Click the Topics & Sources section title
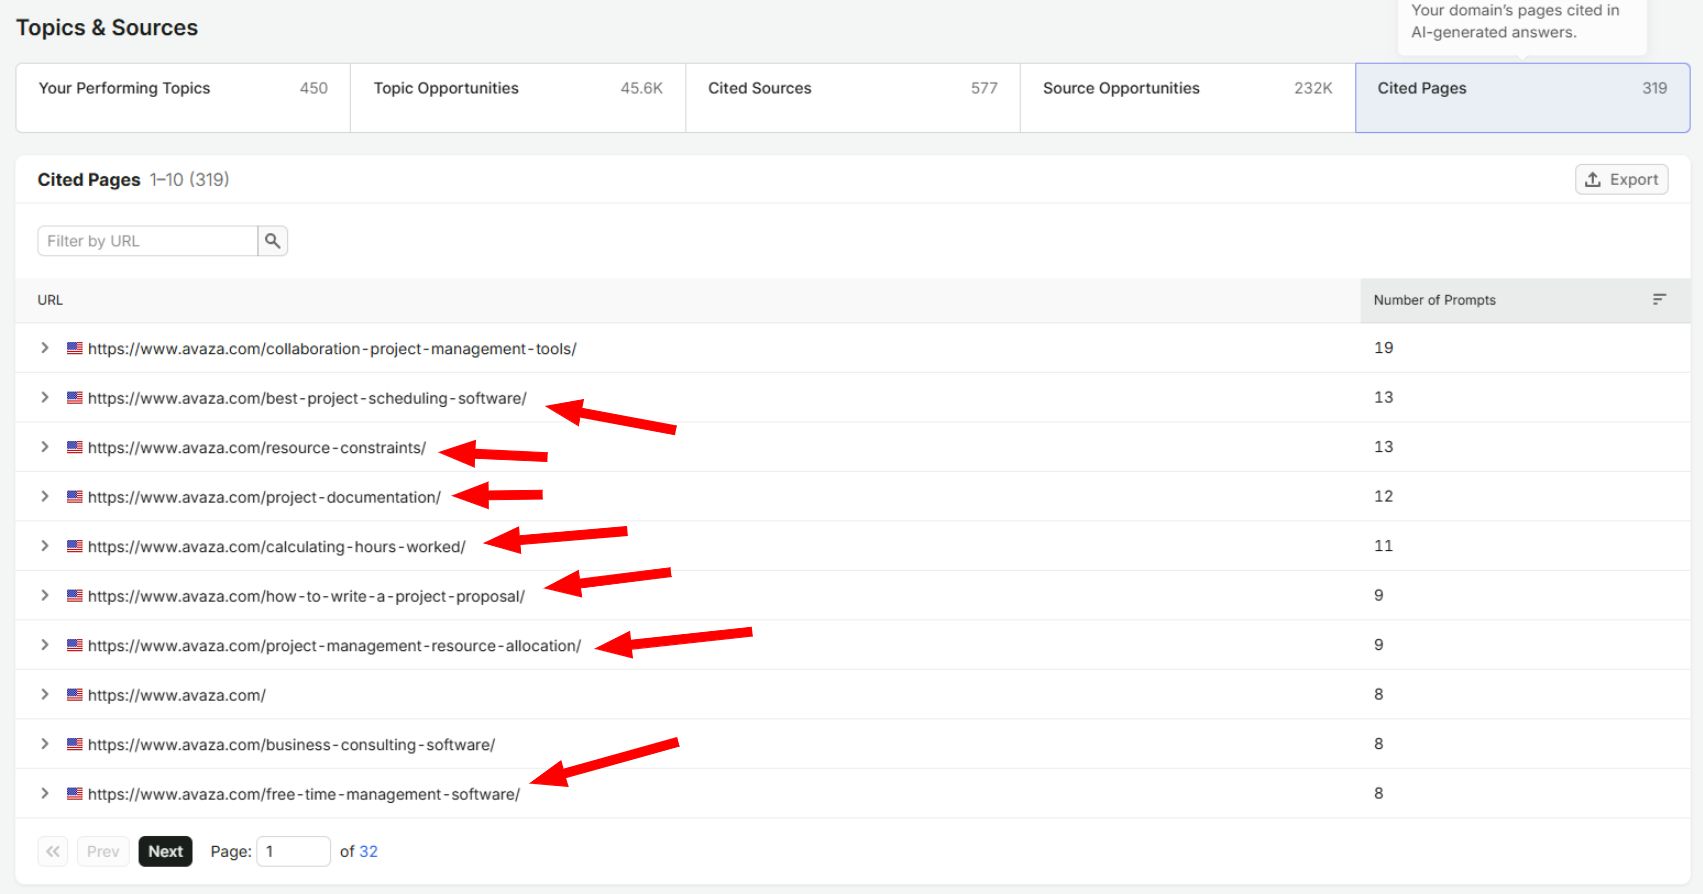Screen dimensions: 1703x894 pos(107,28)
